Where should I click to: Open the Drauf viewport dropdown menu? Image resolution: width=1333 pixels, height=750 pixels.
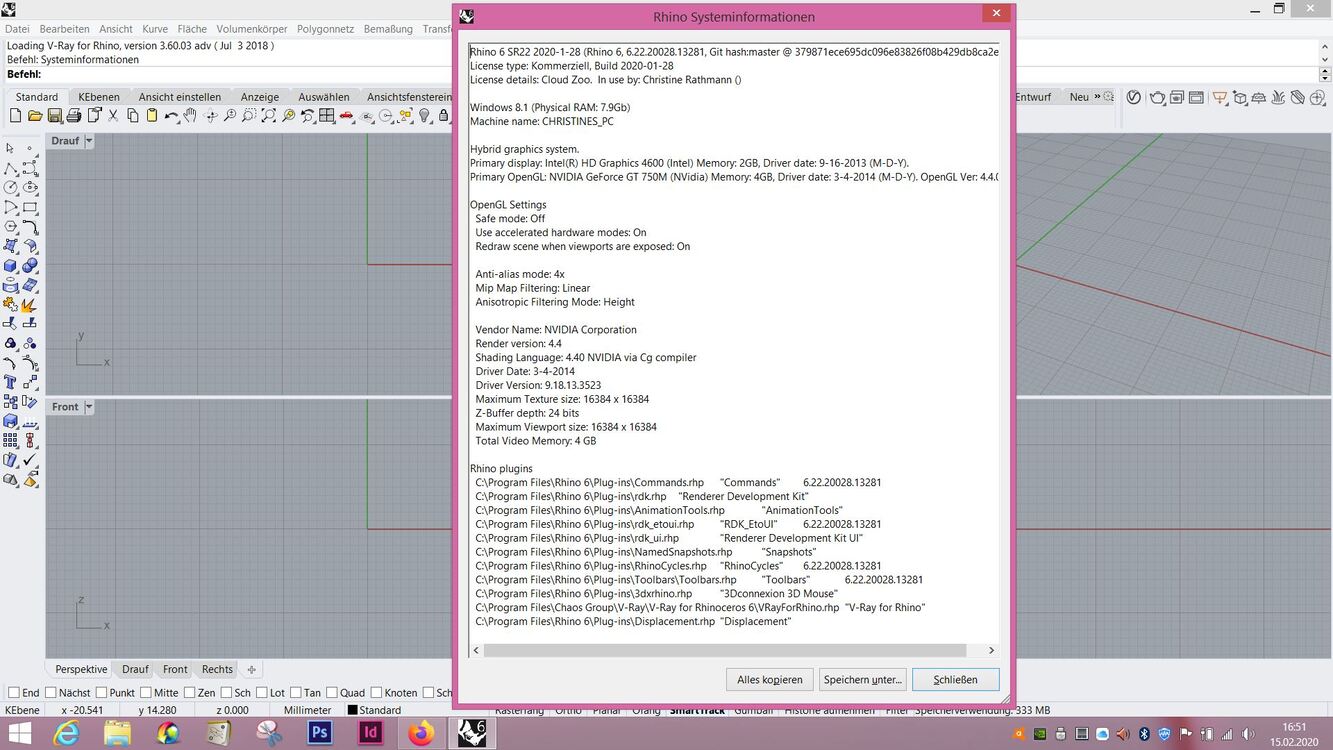(x=89, y=141)
